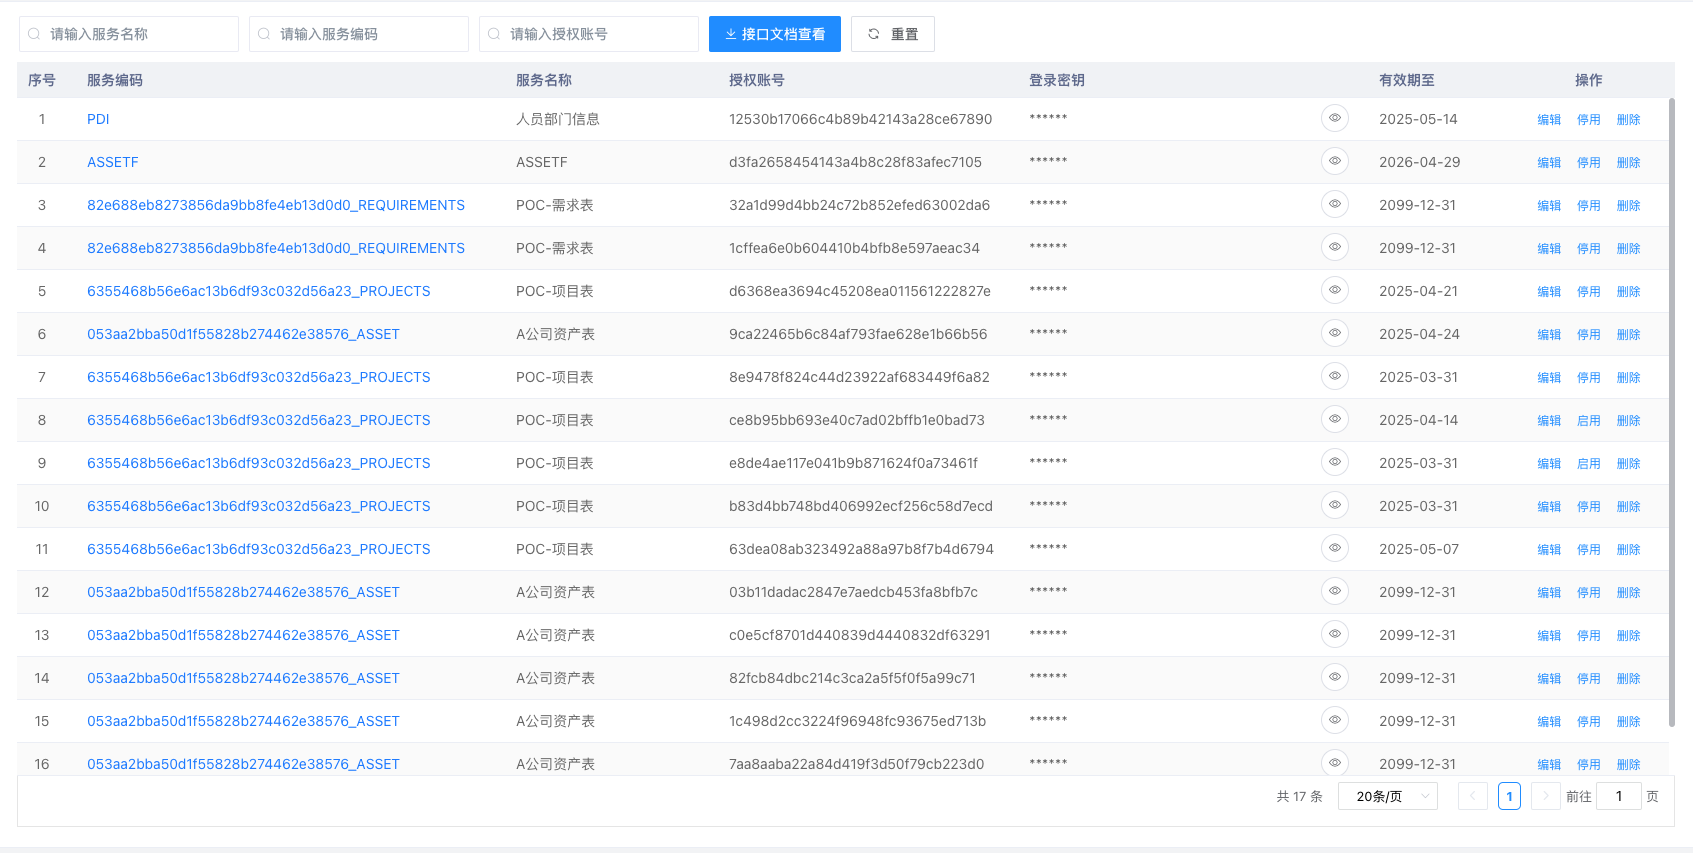Focus the 前往 page number input
The width and height of the screenshot is (1693, 853).
tap(1618, 796)
